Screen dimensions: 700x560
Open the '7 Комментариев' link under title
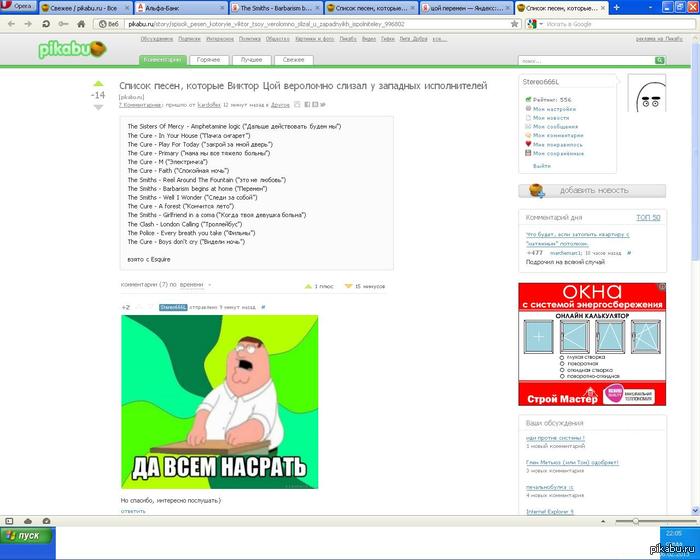[x=140, y=105]
